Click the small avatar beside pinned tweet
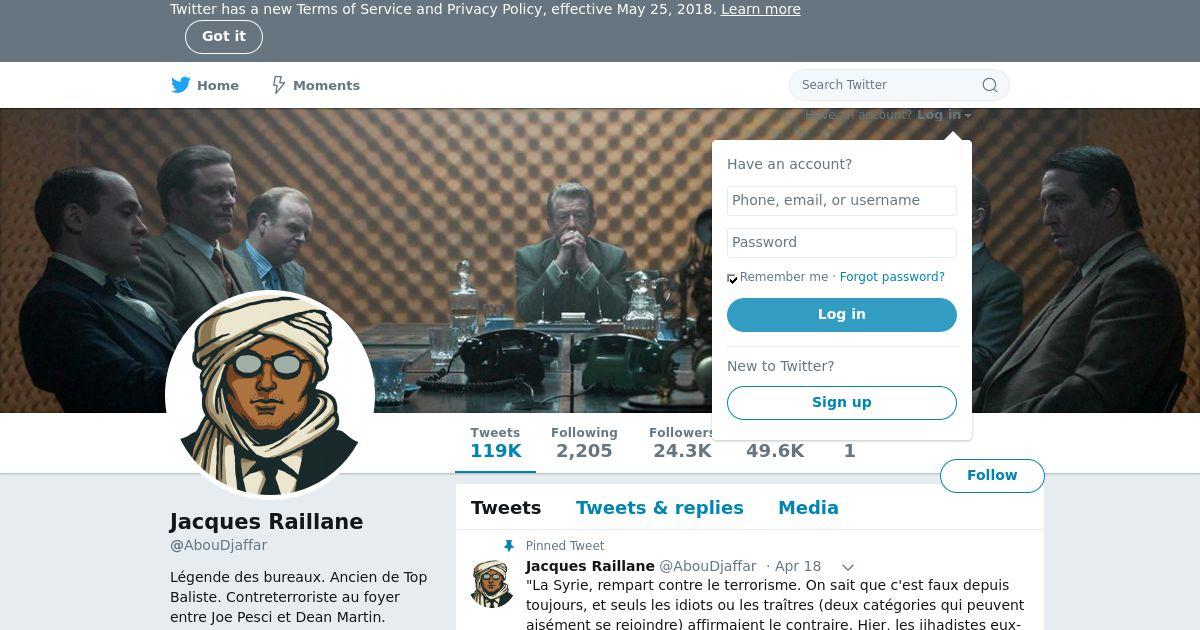The image size is (1200, 630). pos(492,584)
